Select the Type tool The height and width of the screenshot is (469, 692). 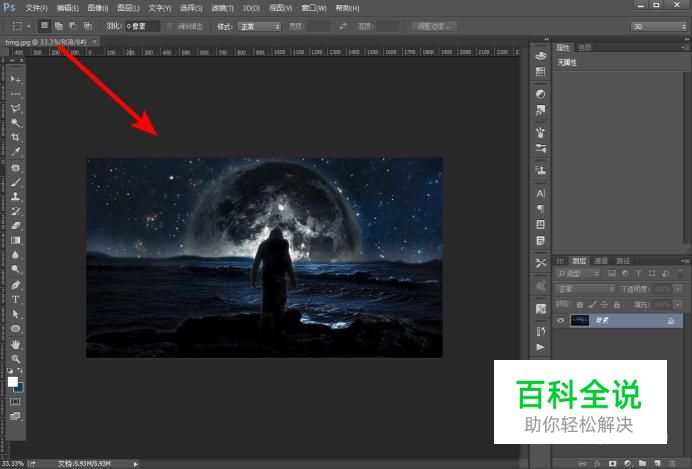15,300
